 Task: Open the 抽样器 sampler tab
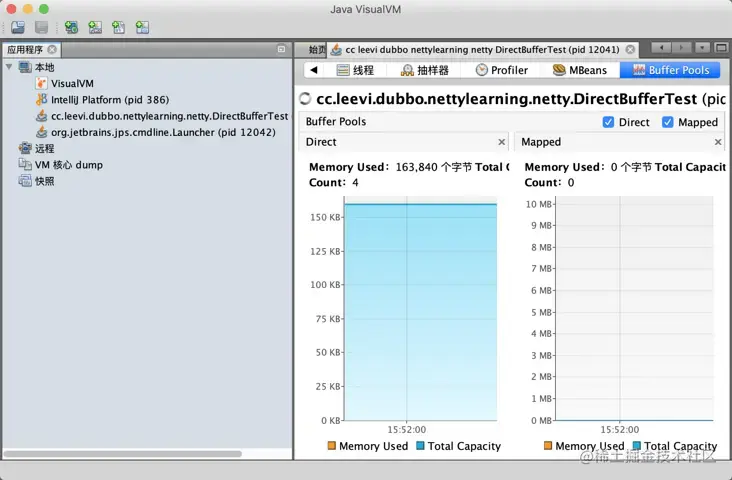pyautogui.click(x=424, y=70)
